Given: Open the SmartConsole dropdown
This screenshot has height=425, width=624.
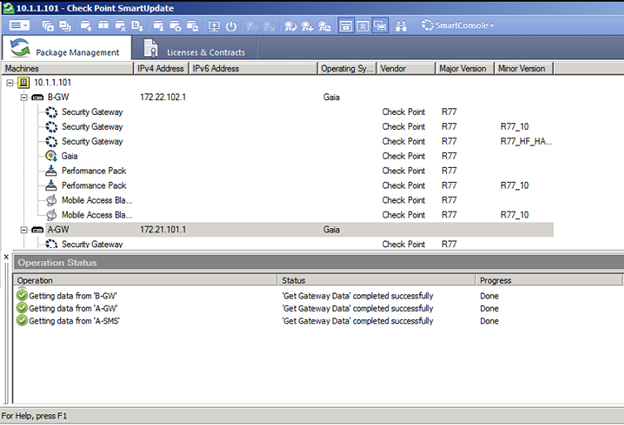Looking at the screenshot, I should (458, 25).
